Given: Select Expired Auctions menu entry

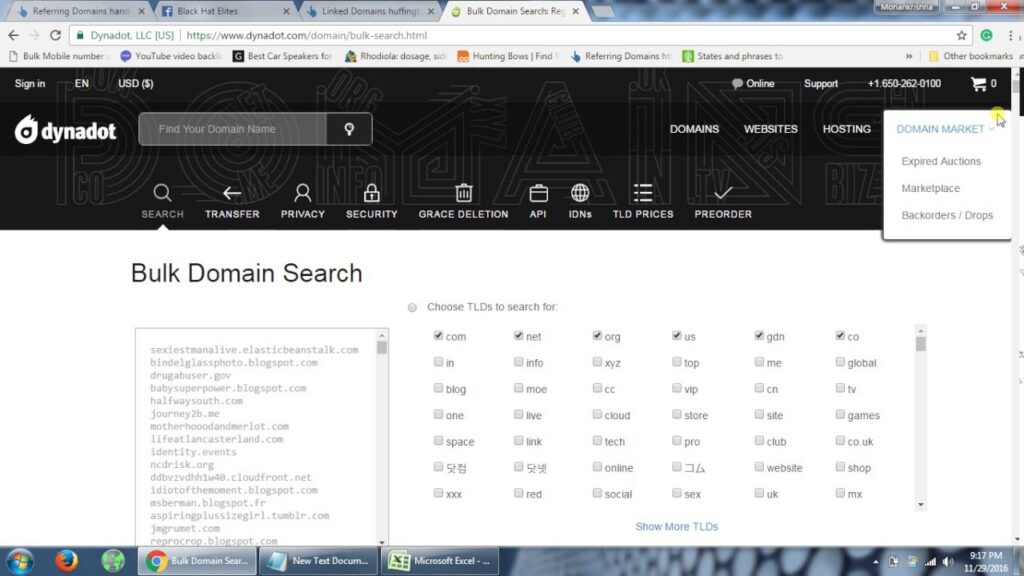Looking at the screenshot, I should click(x=941, y=161).
